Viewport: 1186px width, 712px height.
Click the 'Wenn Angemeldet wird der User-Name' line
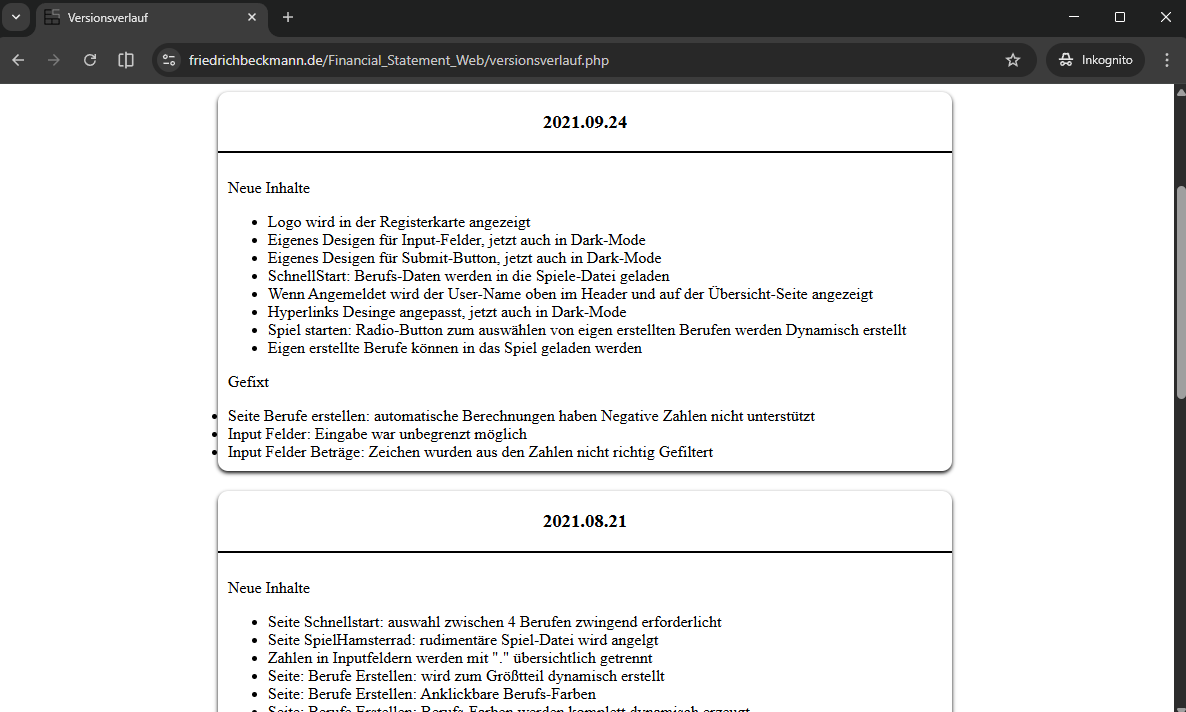coord(570,294)
